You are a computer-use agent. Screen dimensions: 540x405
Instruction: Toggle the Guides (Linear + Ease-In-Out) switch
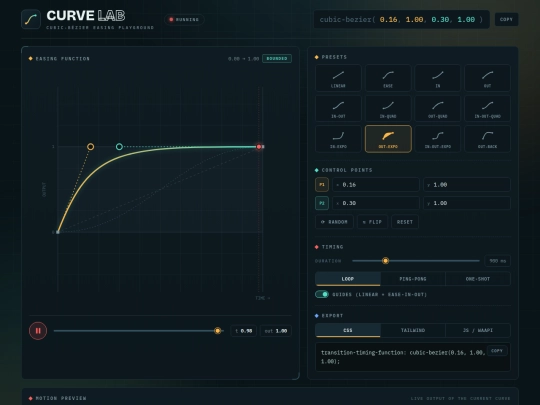pyautogui.click(x=322, y=294)
